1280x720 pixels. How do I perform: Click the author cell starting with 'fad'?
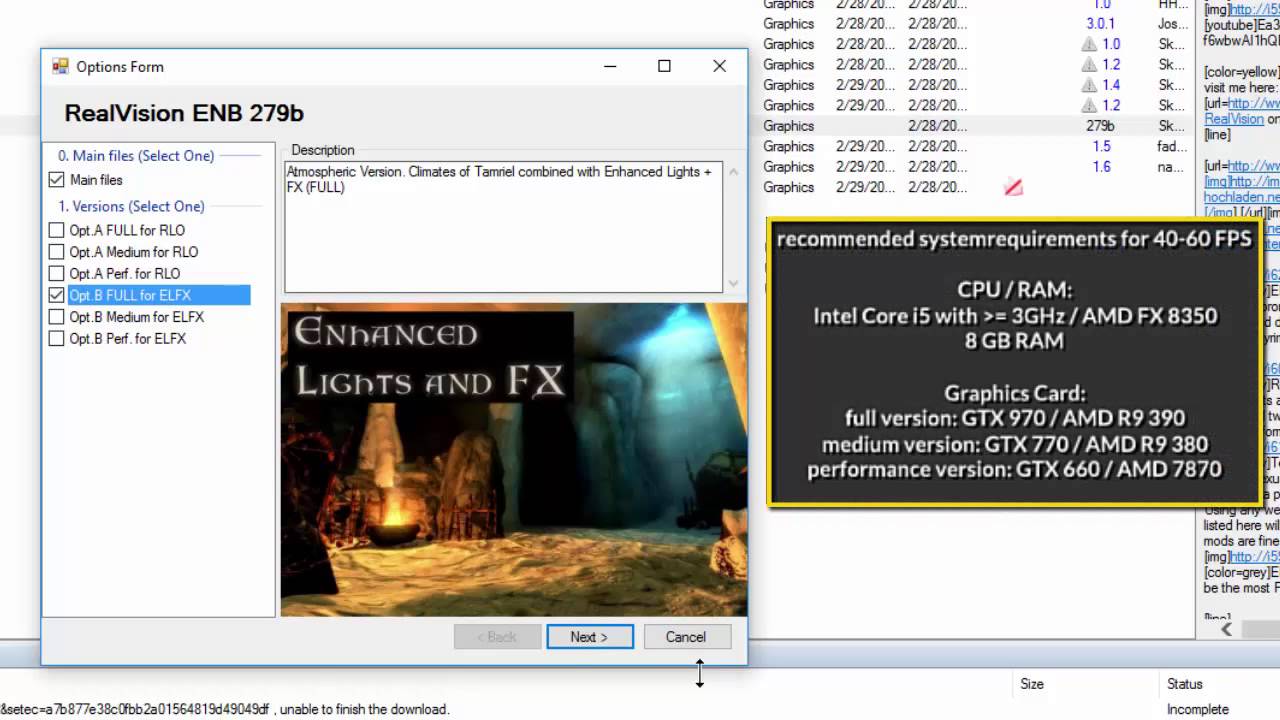coord(1169,146)
